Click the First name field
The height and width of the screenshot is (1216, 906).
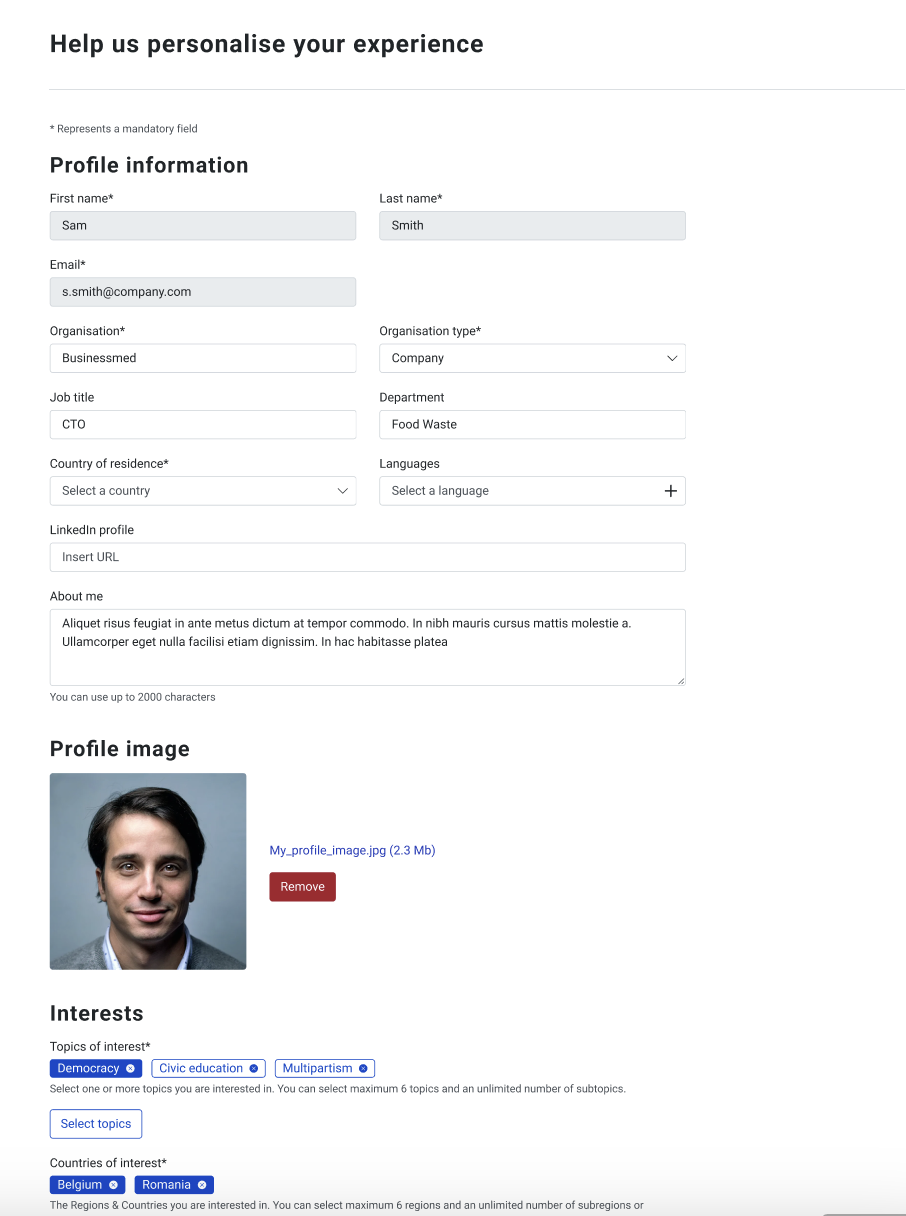(203, 225)
